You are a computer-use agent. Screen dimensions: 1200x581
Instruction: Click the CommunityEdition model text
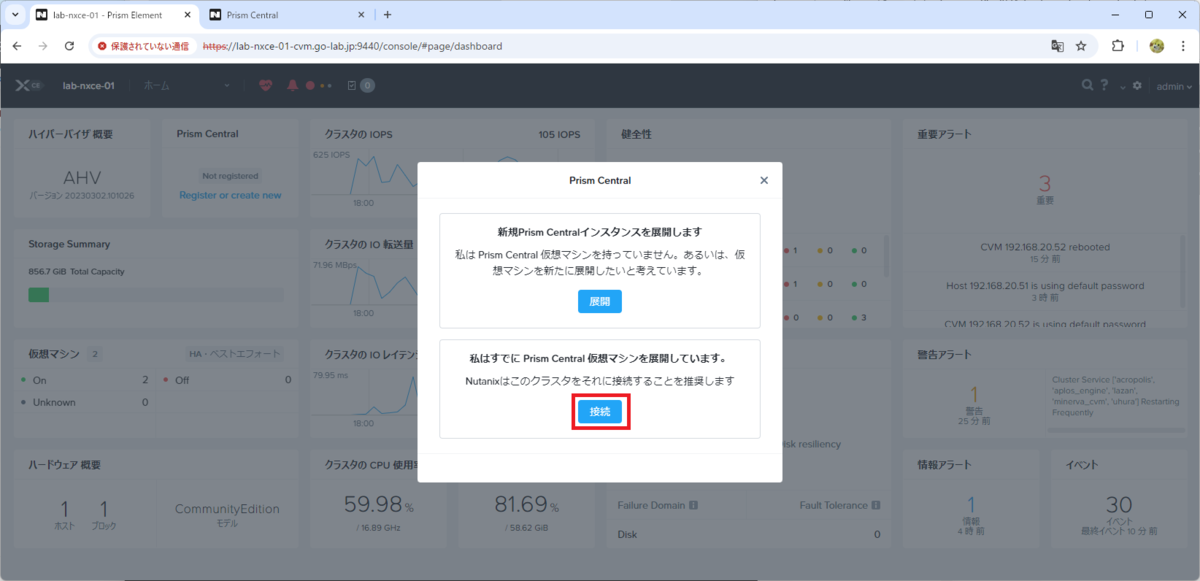click(228, 509)
